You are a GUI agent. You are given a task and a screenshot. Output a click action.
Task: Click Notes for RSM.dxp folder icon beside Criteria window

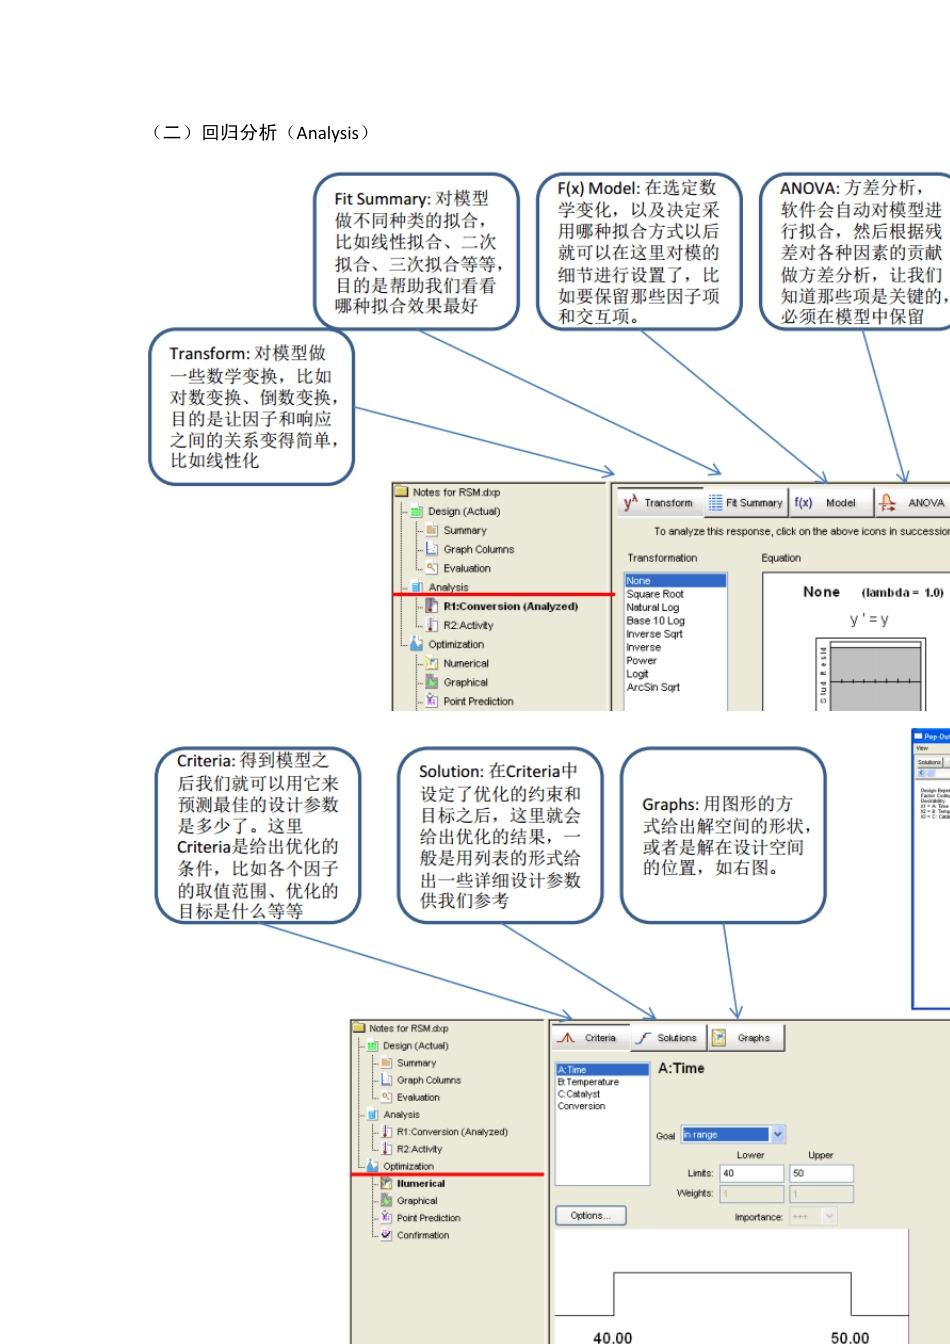pos(360,1028)
